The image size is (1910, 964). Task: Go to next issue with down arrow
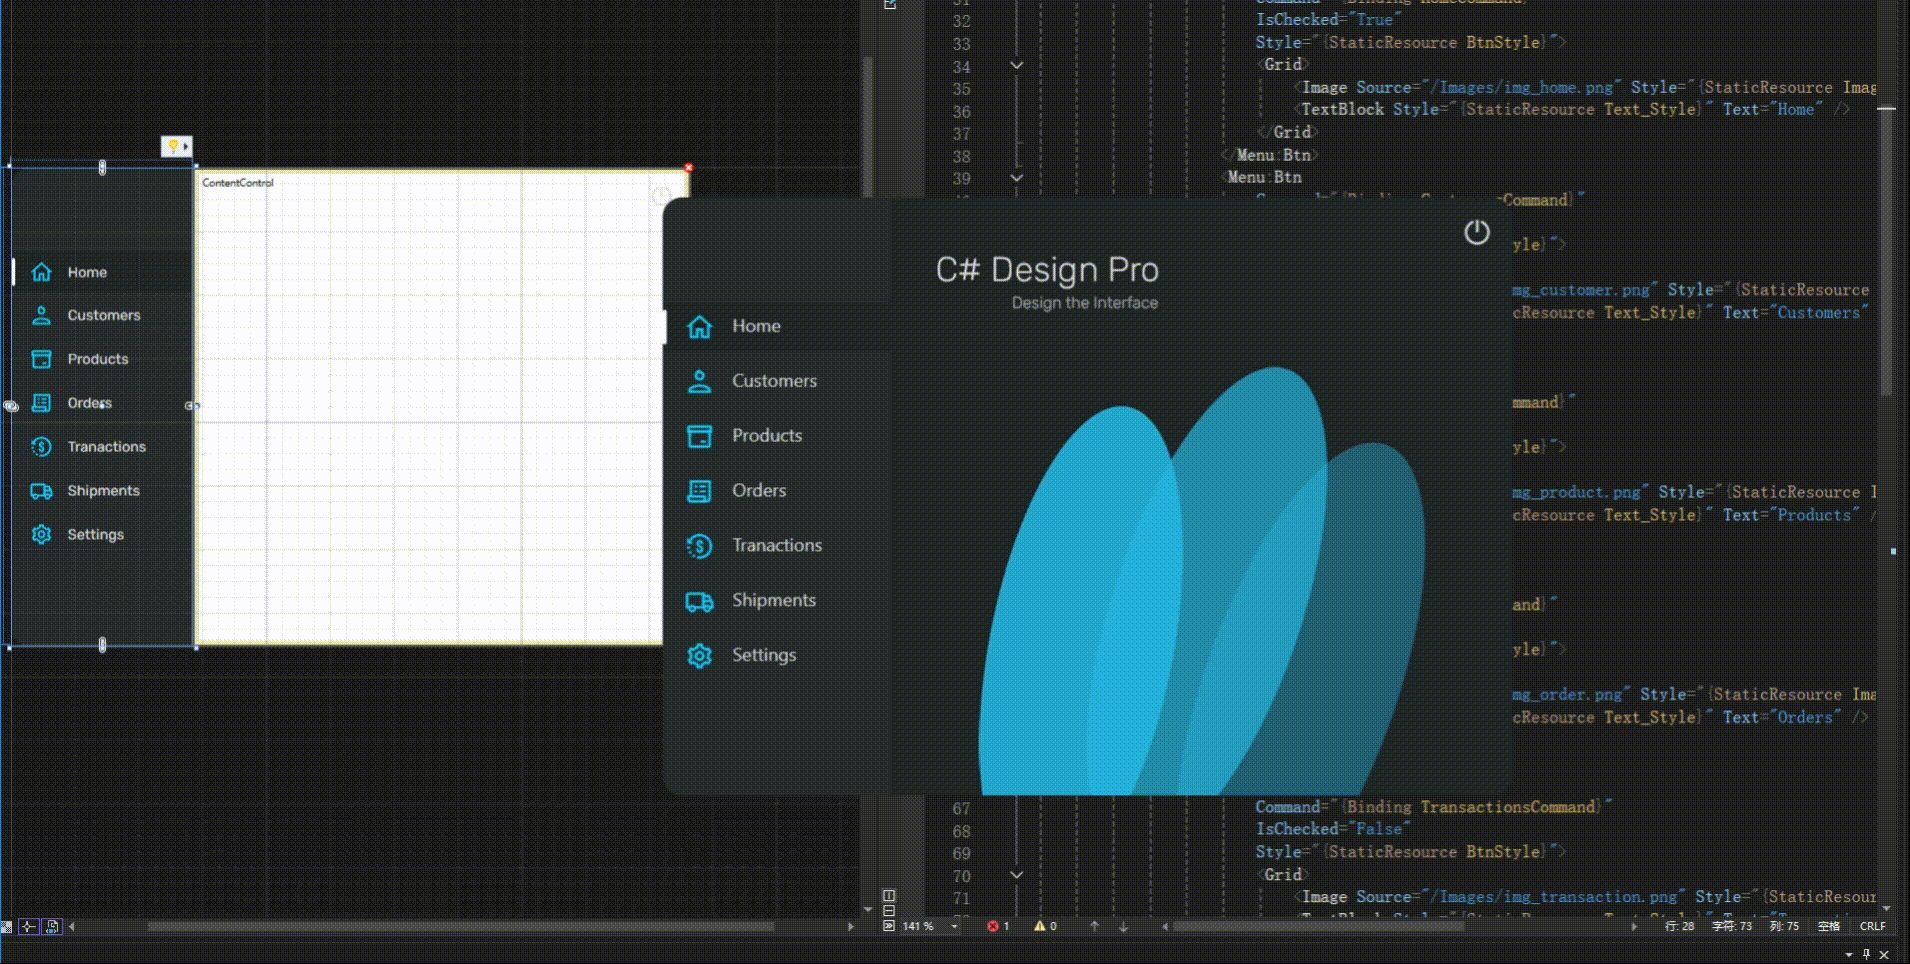point(1124,927)
